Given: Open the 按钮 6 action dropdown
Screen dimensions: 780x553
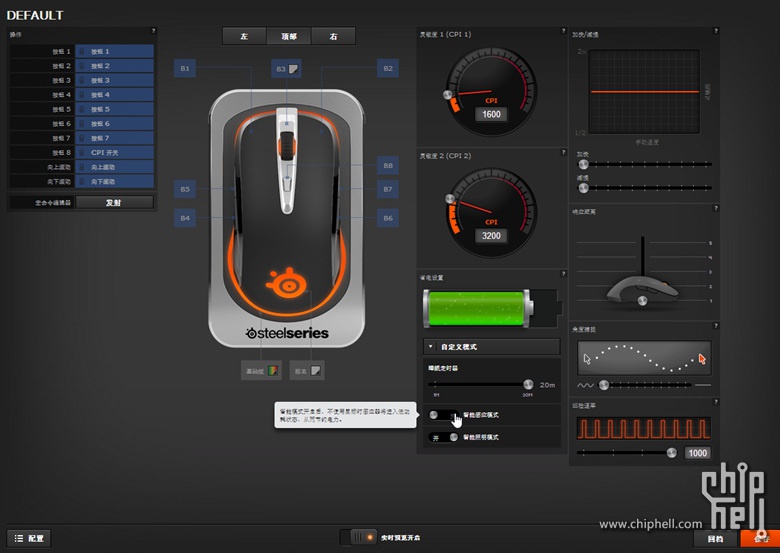Looking at the screenshot, I should click(x=114, y=123).
